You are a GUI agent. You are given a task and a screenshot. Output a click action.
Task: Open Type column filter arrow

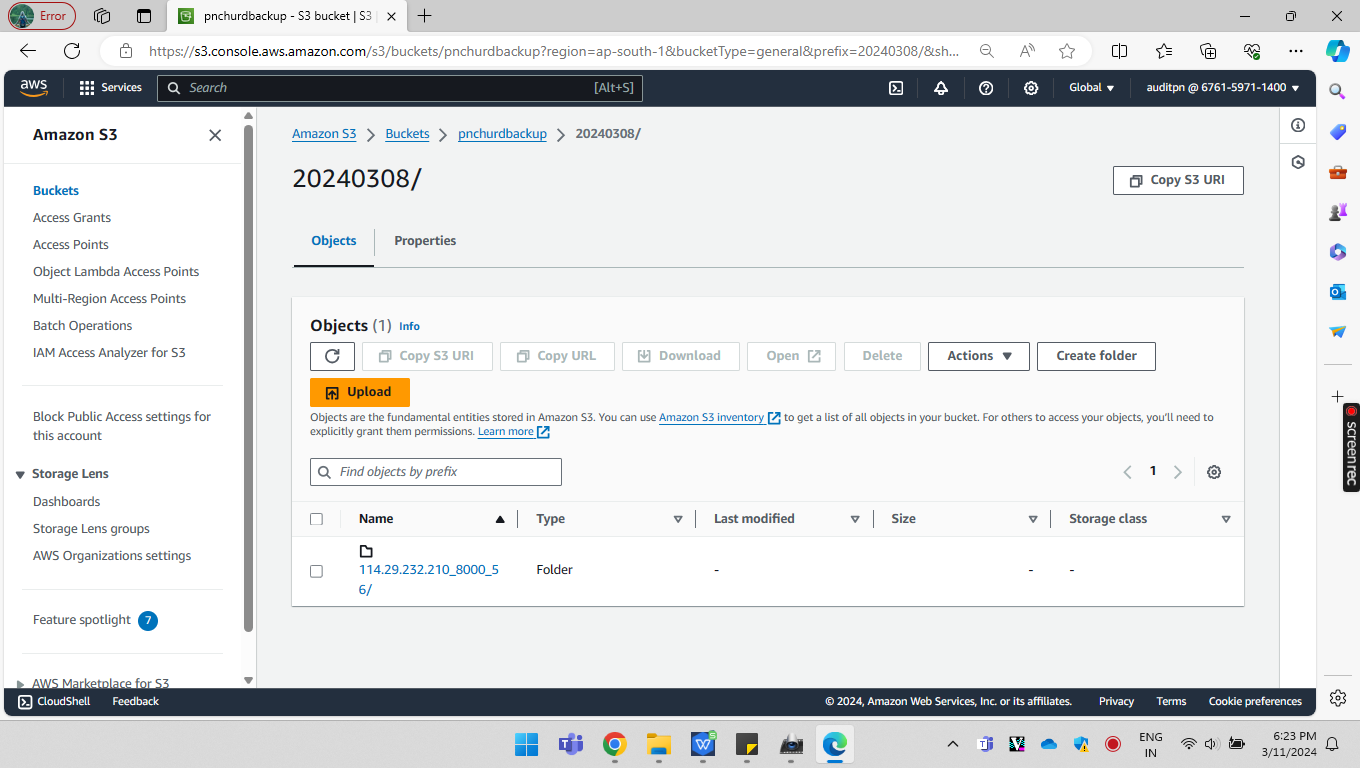click(678, 519)
